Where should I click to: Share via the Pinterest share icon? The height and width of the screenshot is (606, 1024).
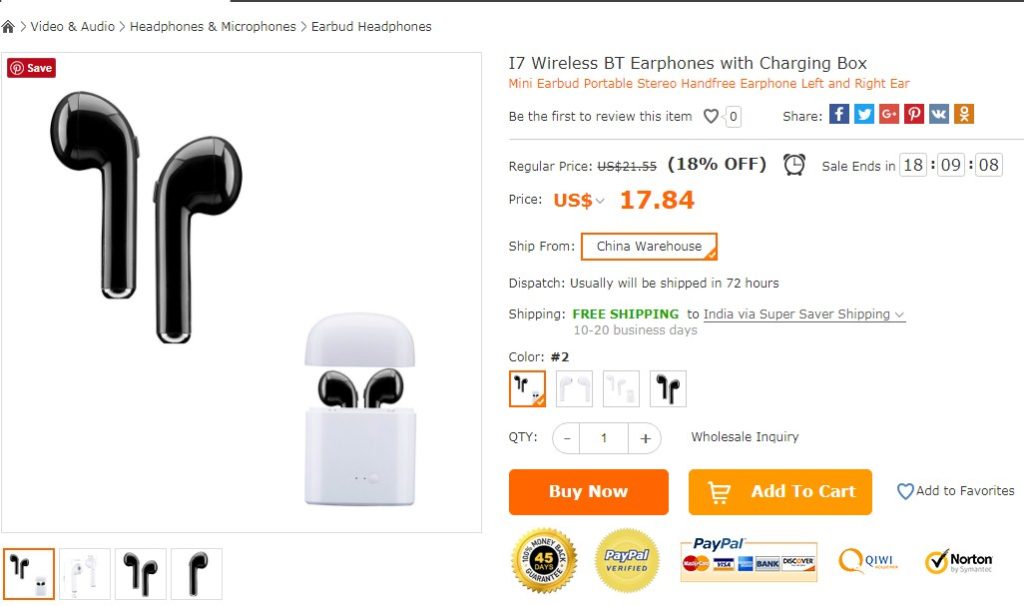pyautogui.click(x=914, y=115)
